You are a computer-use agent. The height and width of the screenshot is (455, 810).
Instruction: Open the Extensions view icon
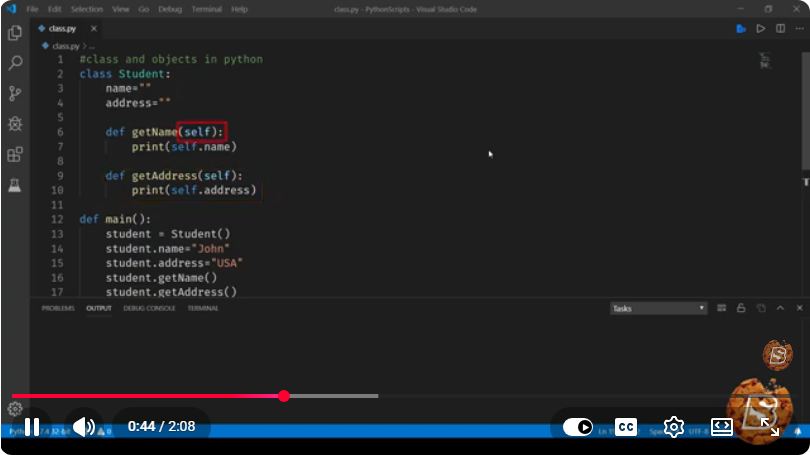coord(15,154)
